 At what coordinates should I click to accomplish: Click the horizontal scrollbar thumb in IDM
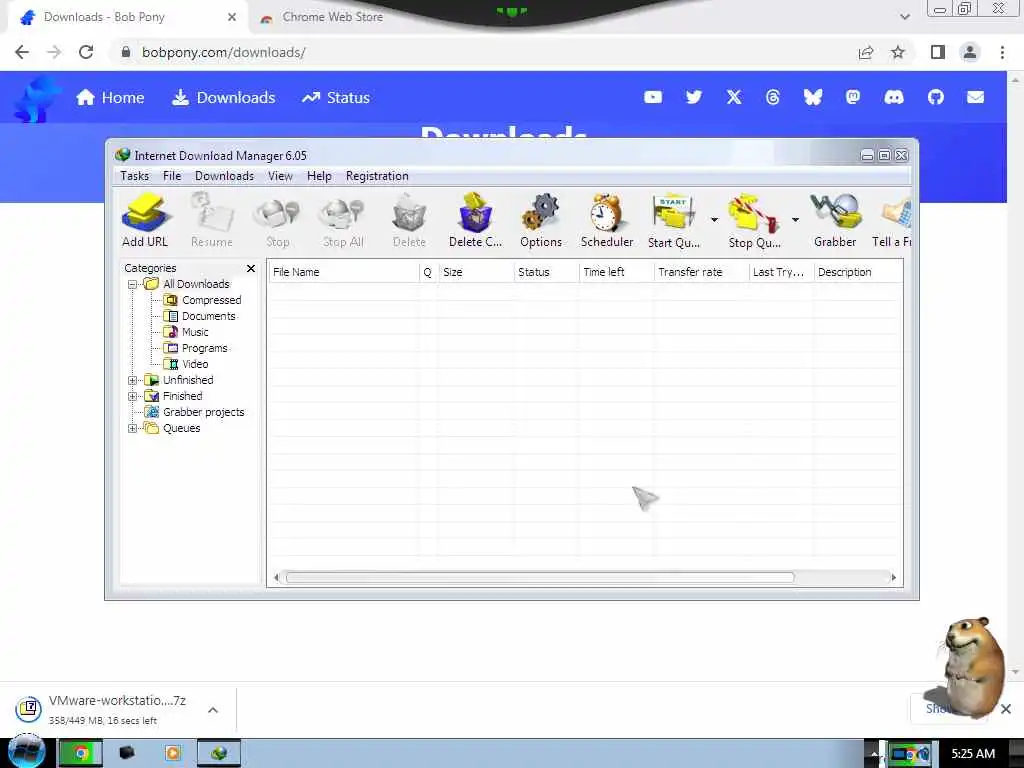(x=540, y=577)
